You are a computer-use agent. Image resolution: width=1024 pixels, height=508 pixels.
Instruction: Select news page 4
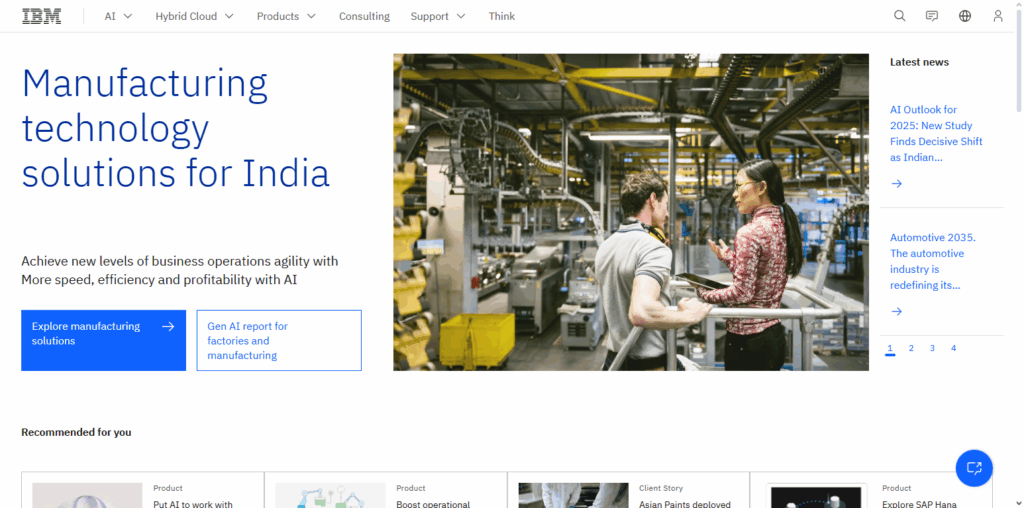point(953,349)
